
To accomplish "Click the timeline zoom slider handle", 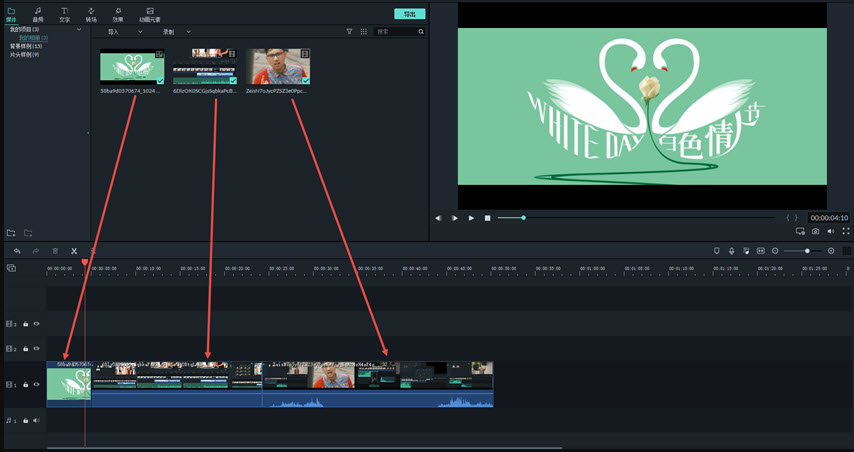I will 807,251.
